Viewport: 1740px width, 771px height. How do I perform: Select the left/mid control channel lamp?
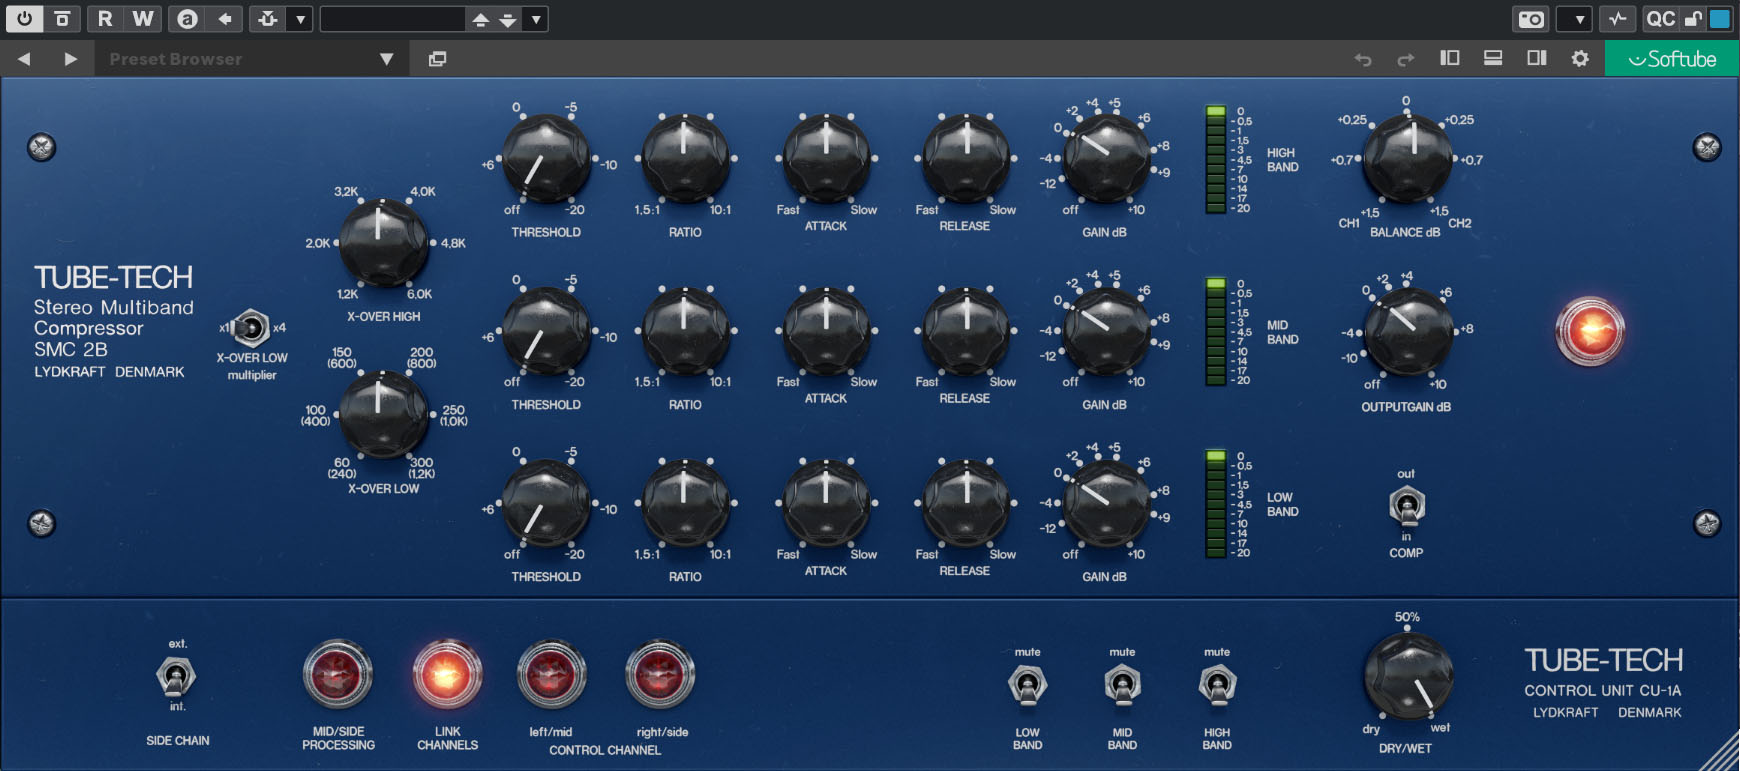[x=551, y=675]
